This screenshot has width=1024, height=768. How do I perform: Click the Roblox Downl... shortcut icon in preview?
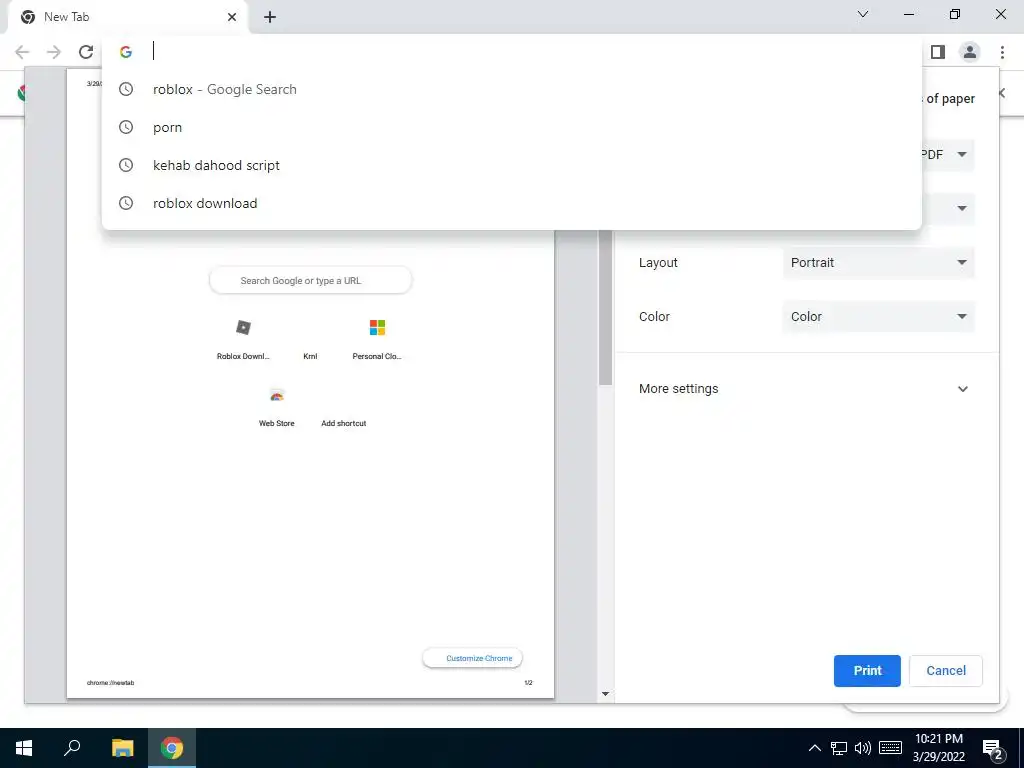click(x=244, y=327)
